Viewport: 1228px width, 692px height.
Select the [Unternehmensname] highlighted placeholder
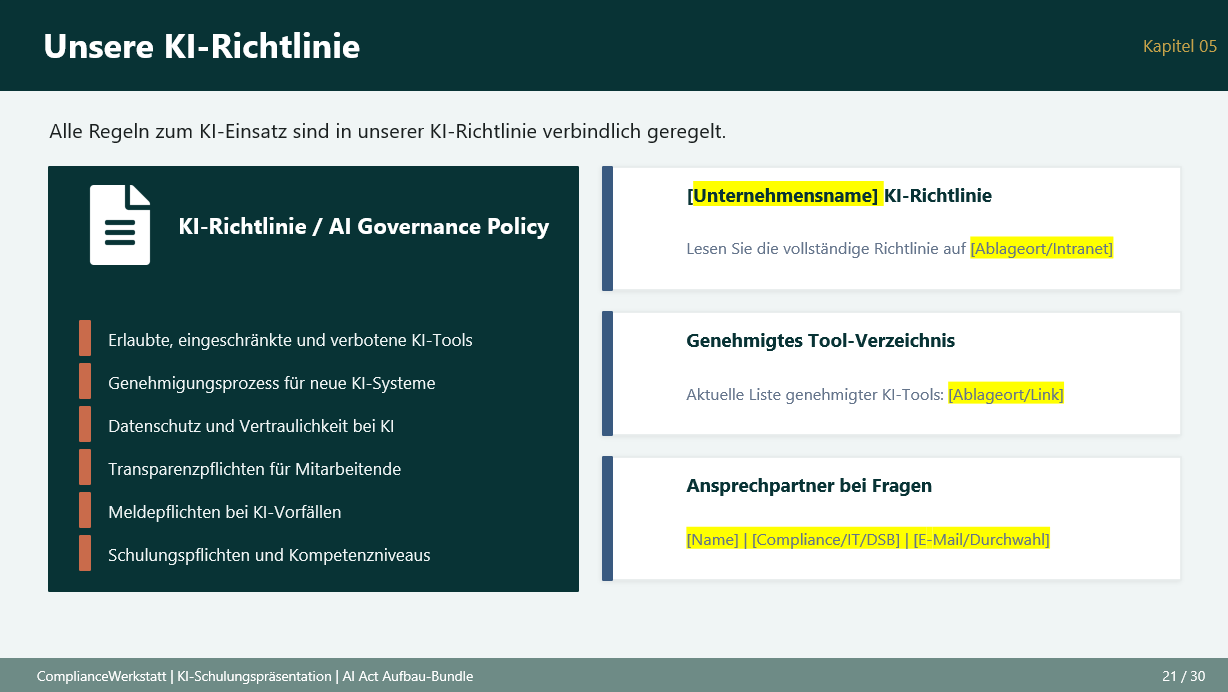(x=783, y=195)
